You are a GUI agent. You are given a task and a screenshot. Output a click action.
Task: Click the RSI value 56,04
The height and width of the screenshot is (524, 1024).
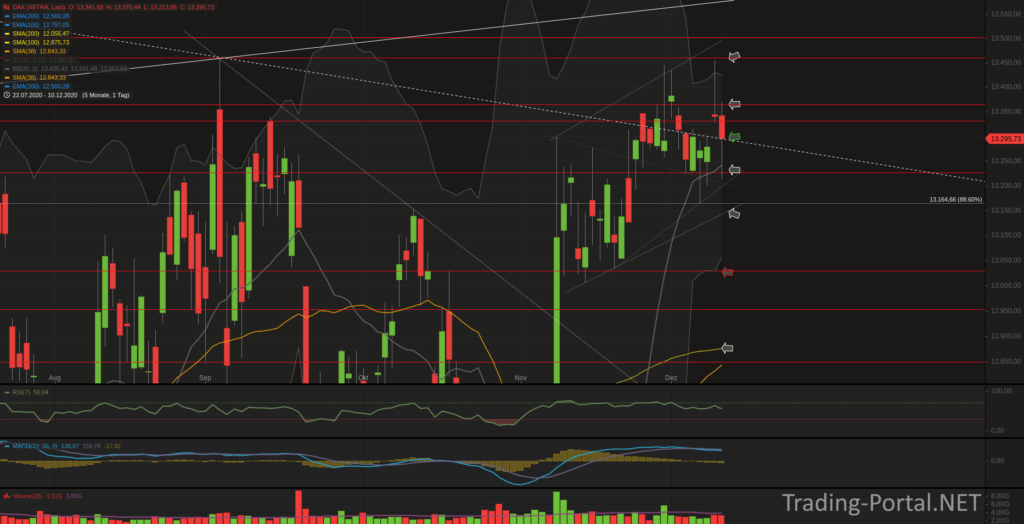coord(40,392)
